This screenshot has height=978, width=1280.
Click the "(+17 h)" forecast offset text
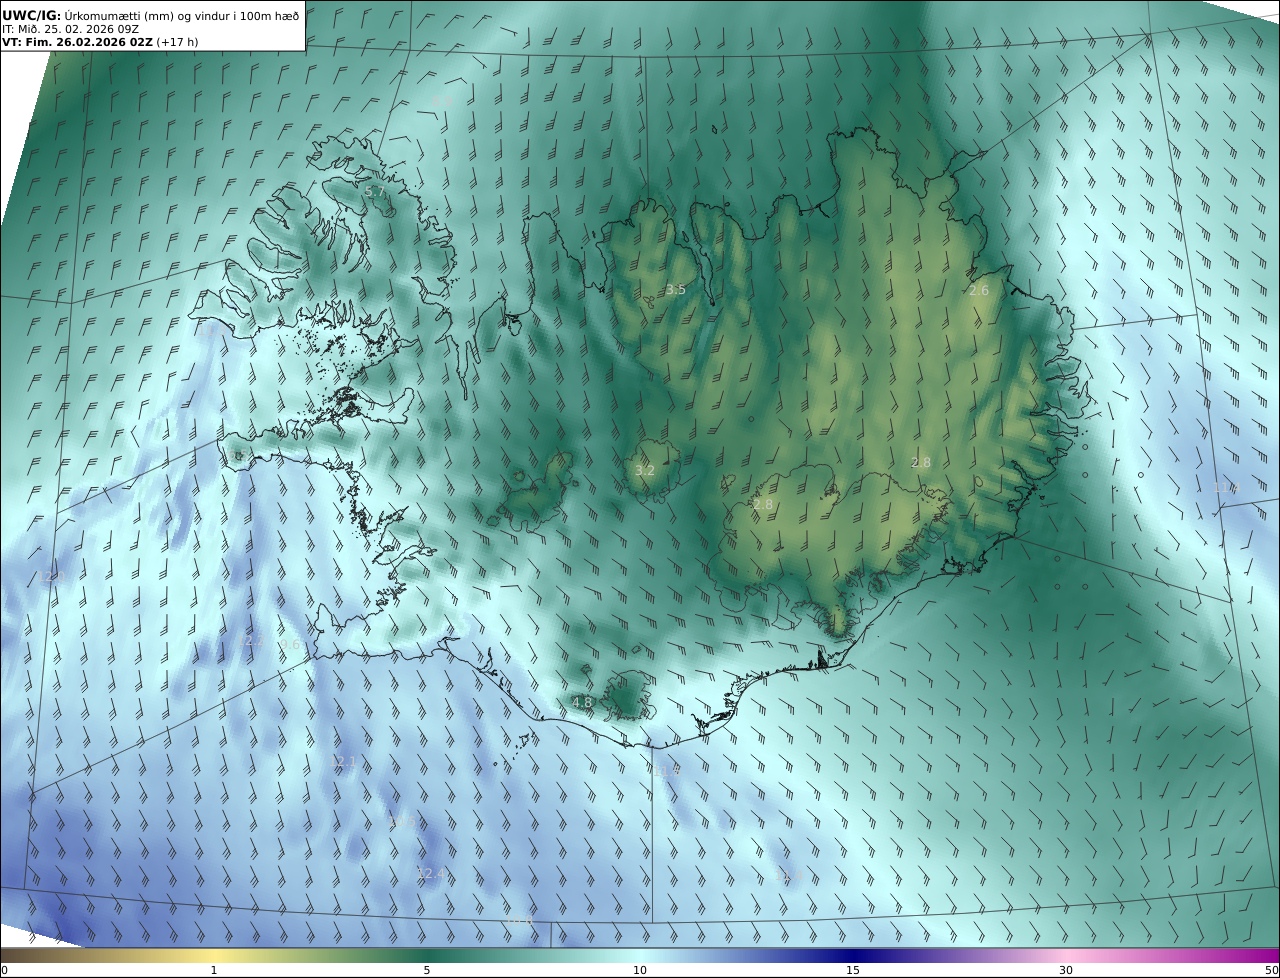click(178, 43)
